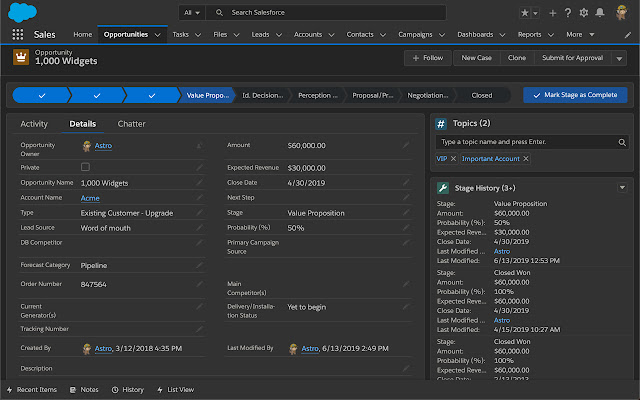Switch to the Activity tab
640x400 pixels.
[34, 124]
